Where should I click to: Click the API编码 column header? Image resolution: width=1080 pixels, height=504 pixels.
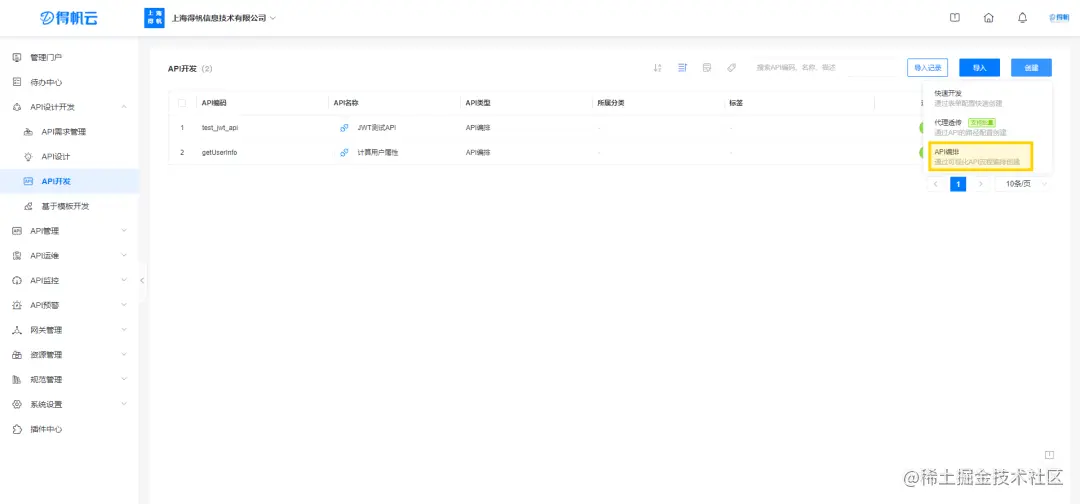point(214,103)
